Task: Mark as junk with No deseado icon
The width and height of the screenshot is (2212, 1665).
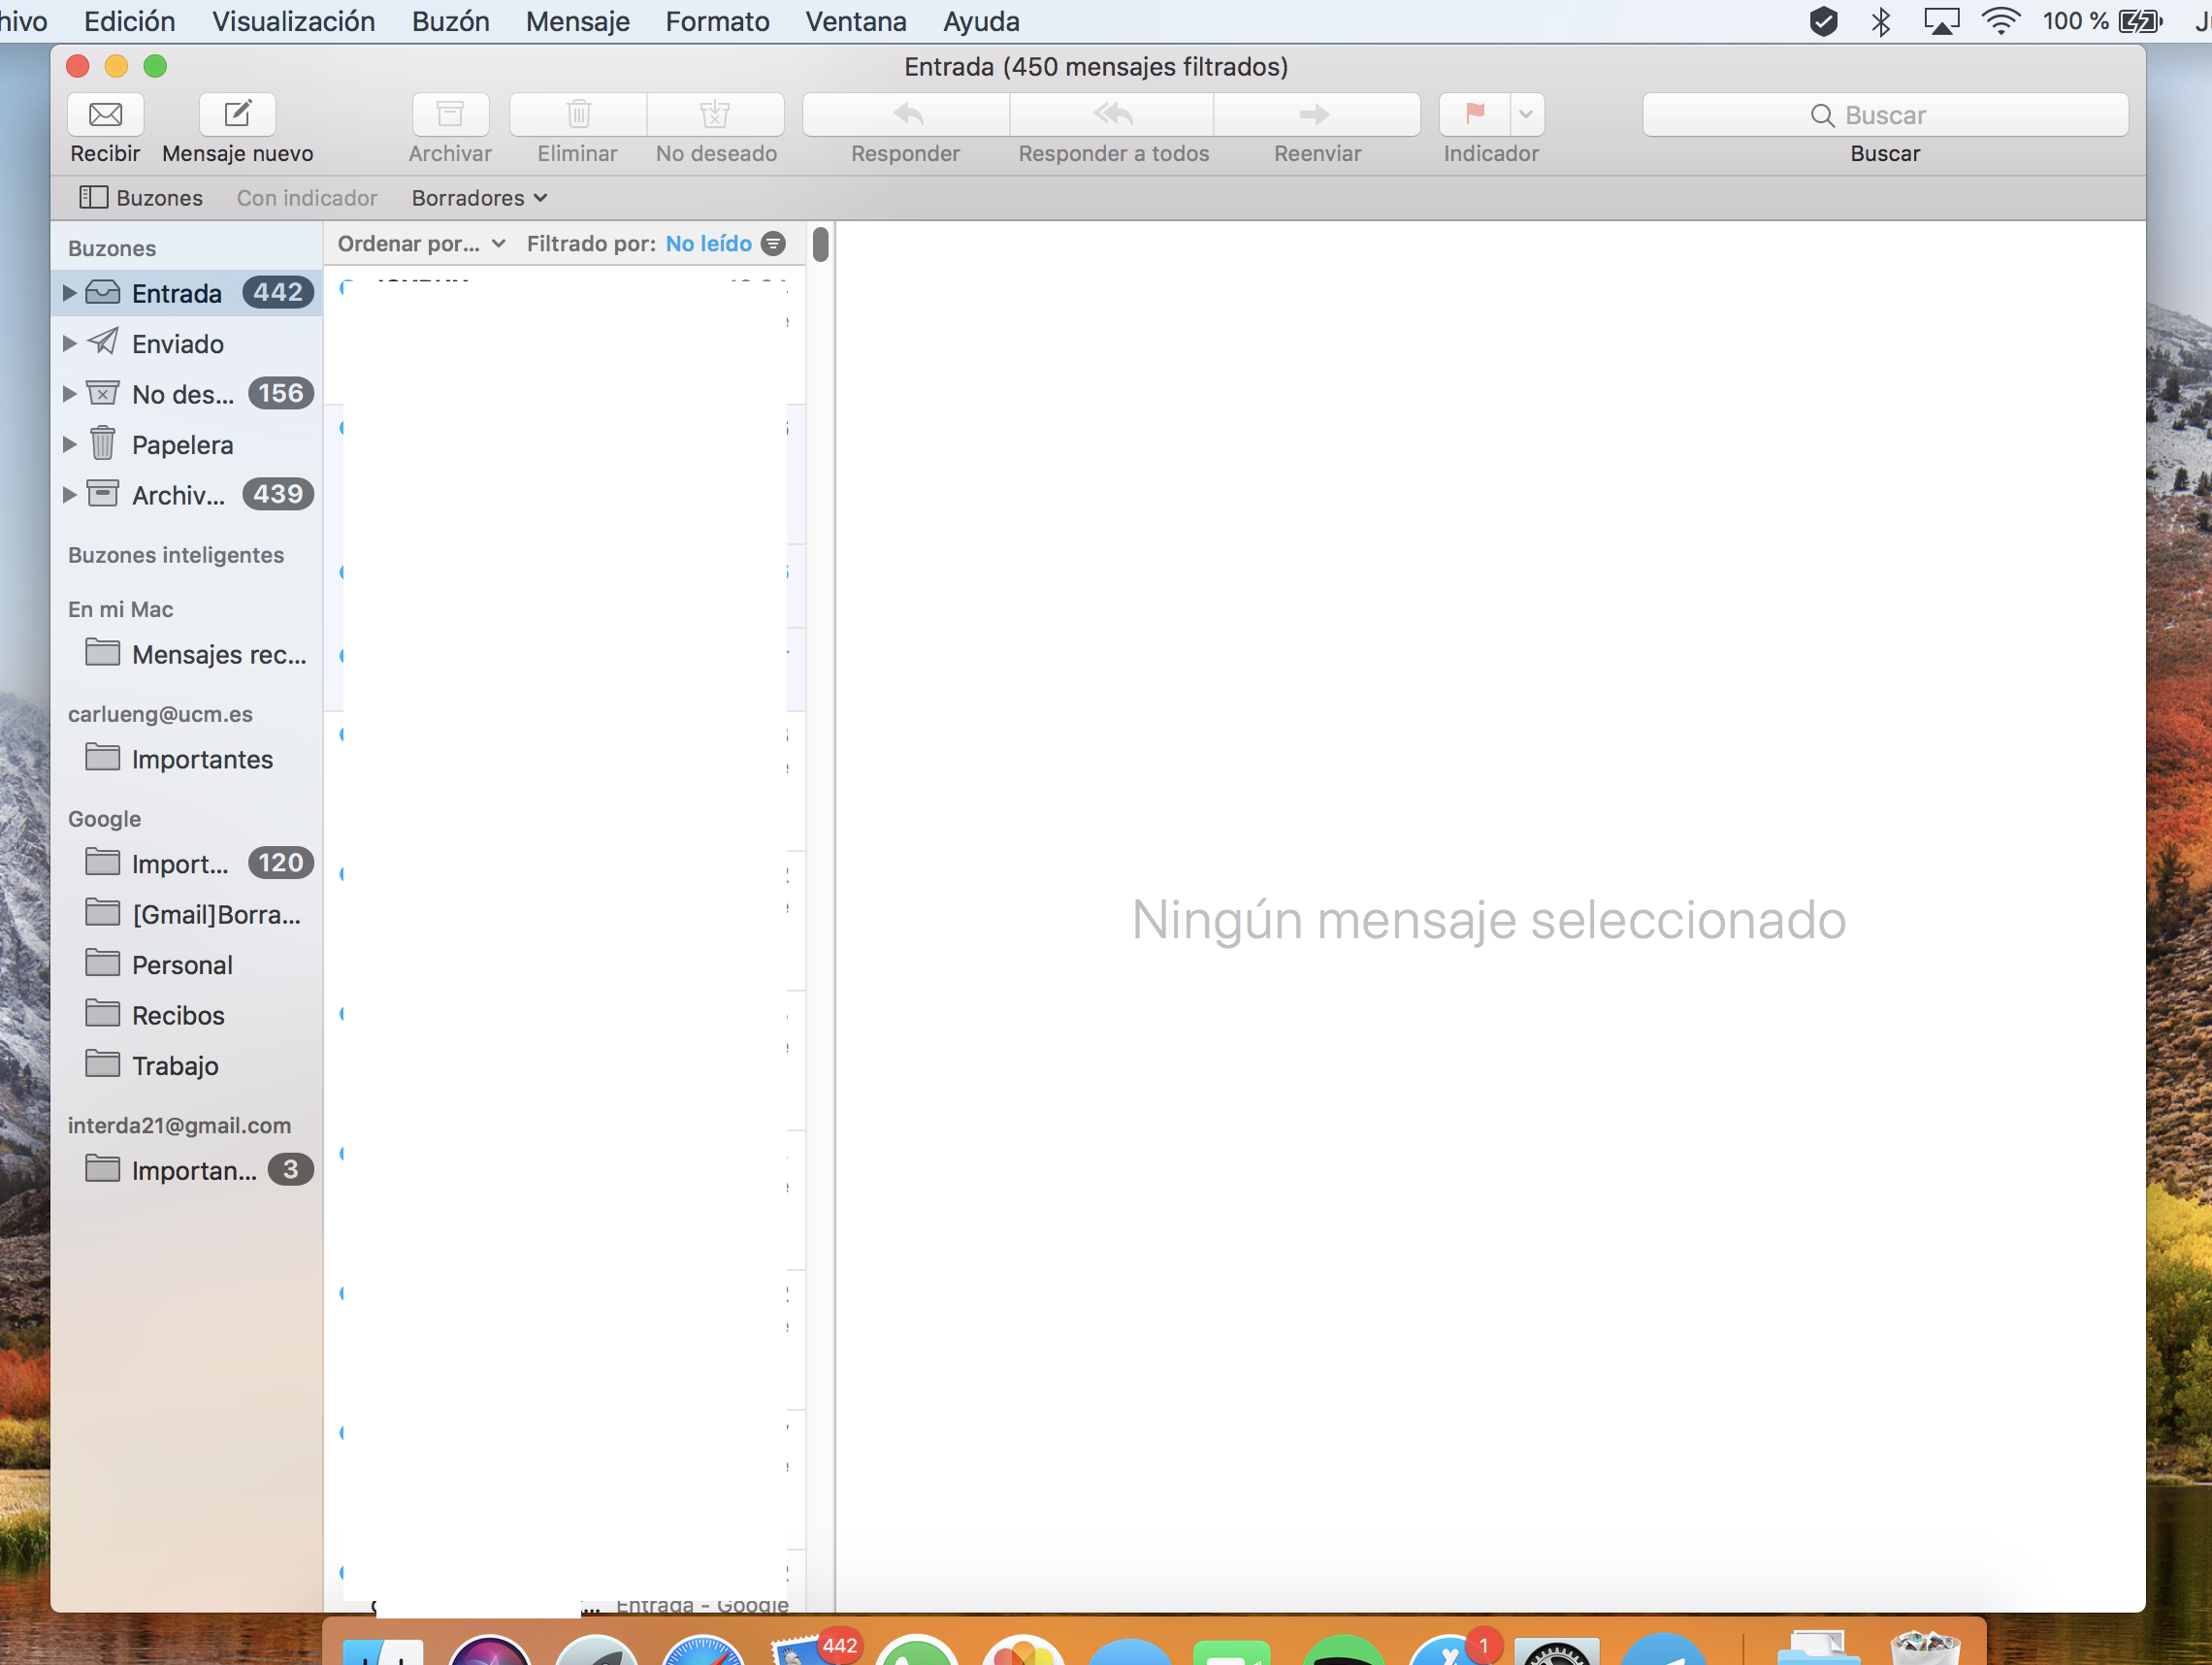Action: (715, 115)
